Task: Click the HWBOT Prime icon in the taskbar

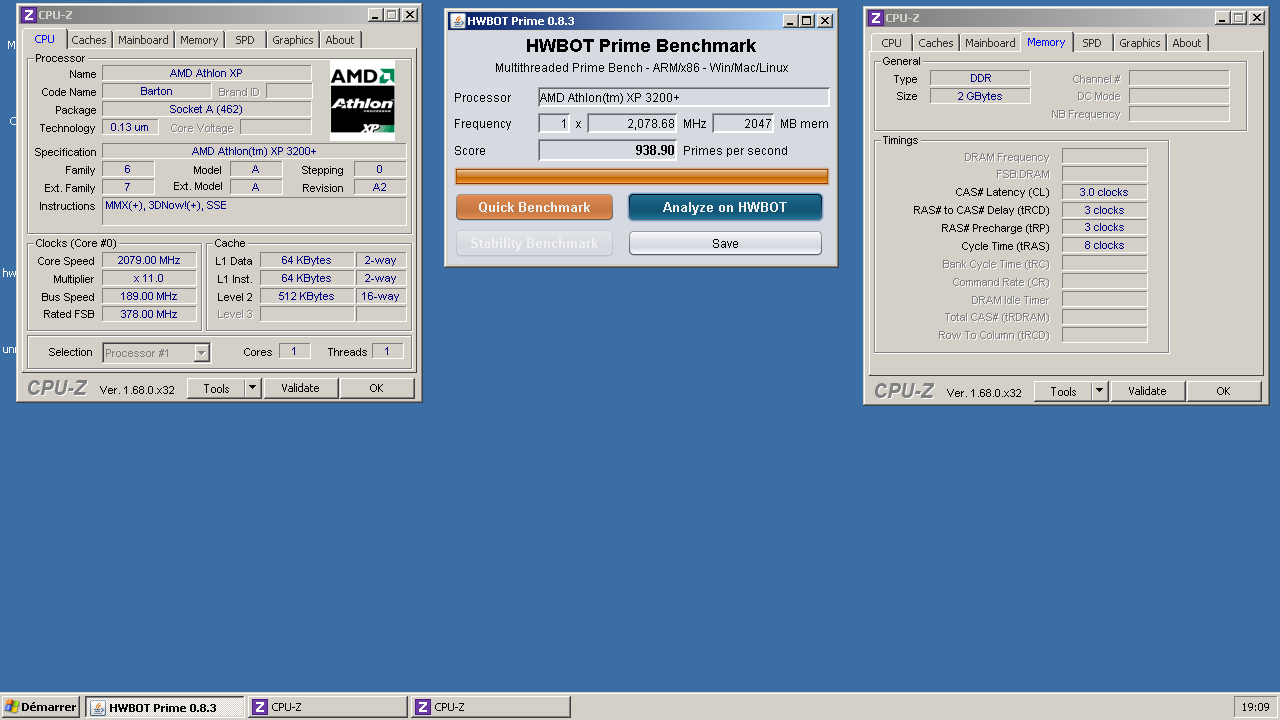Action: (98, 708)
